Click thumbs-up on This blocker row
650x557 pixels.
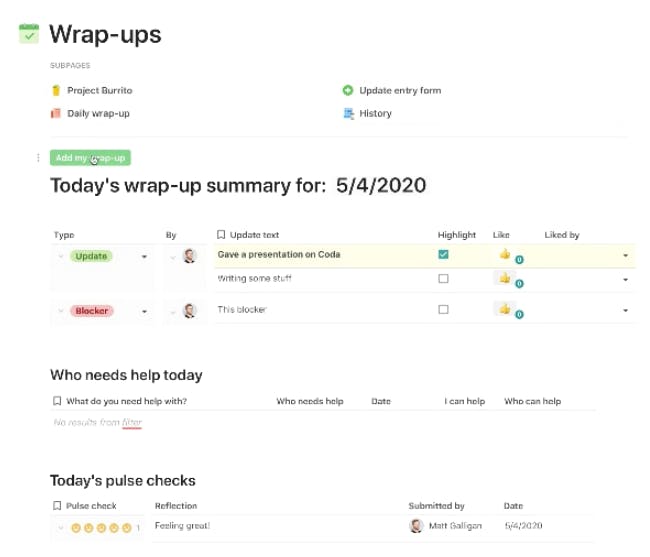(x=504, y=309)
